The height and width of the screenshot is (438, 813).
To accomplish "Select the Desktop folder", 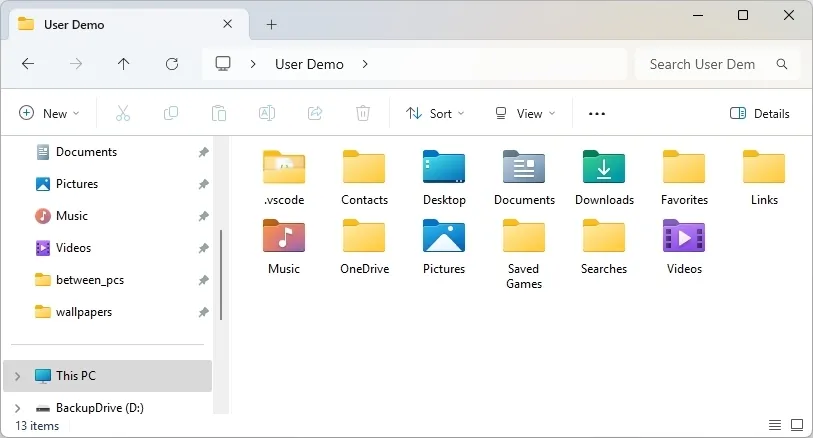I will [x=444, y=178].
